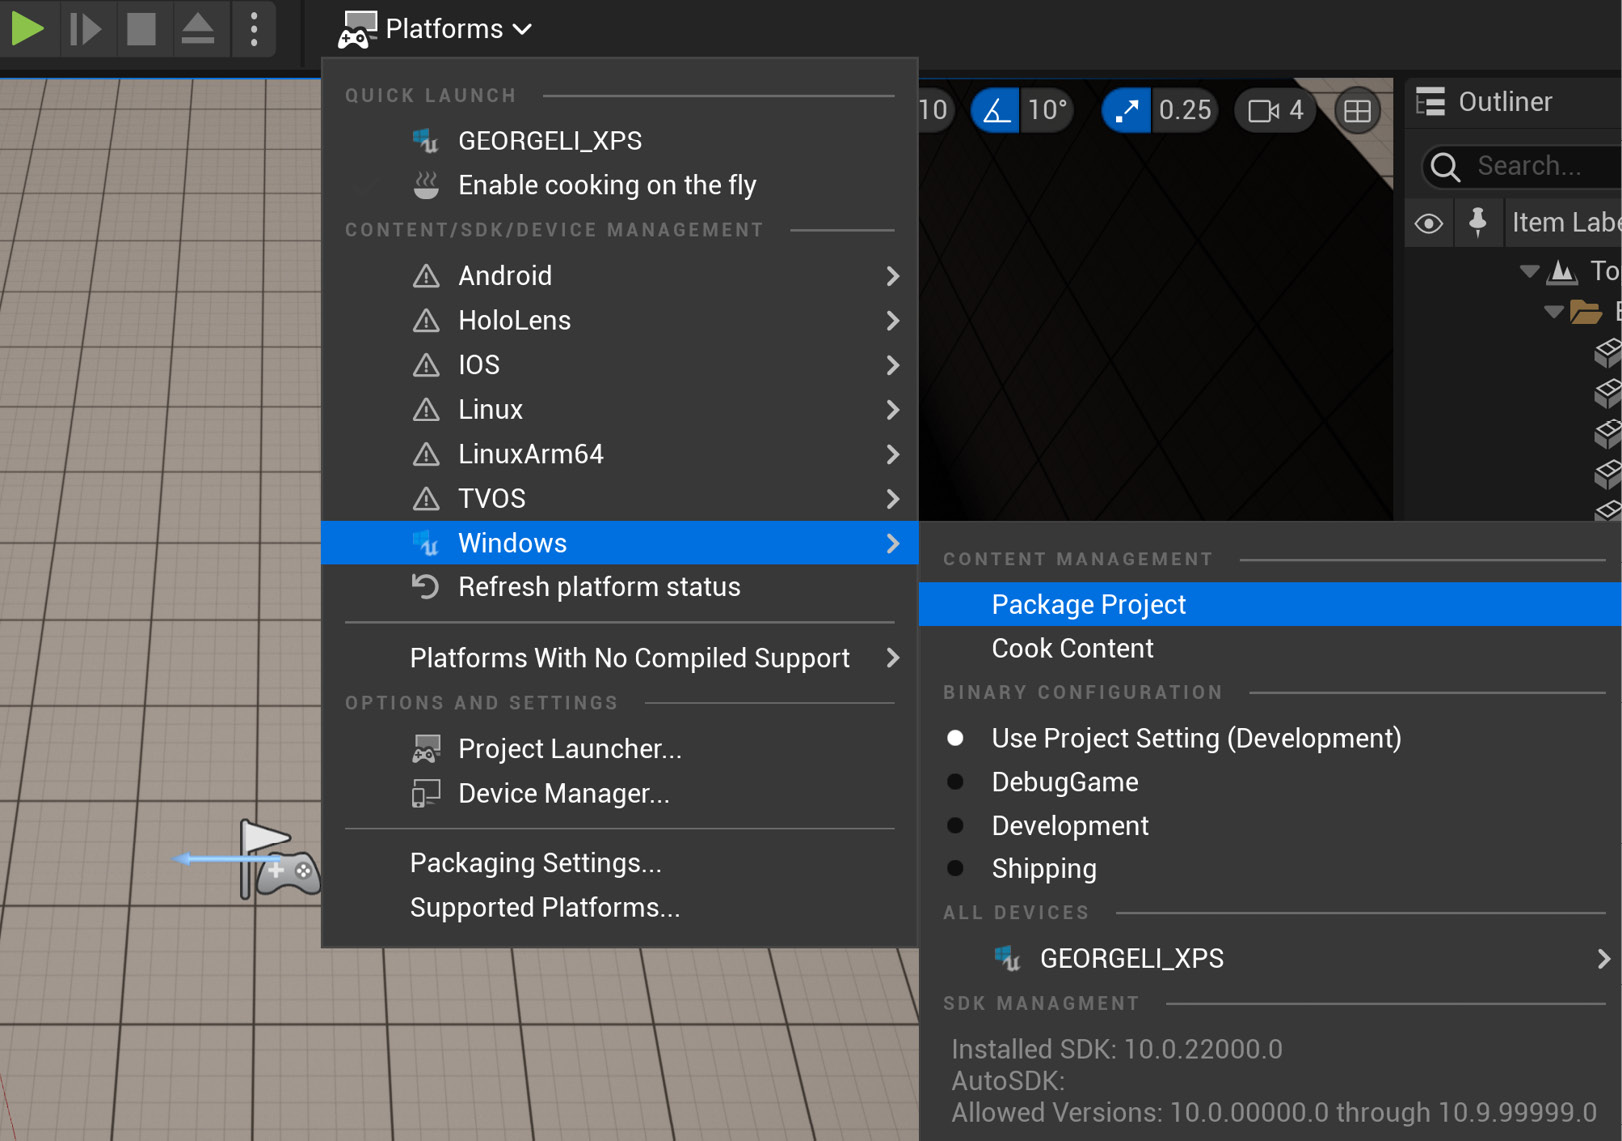Click the Outliner folder icon
Screen dimensions: 1622x1141
tap(1587, 312)
